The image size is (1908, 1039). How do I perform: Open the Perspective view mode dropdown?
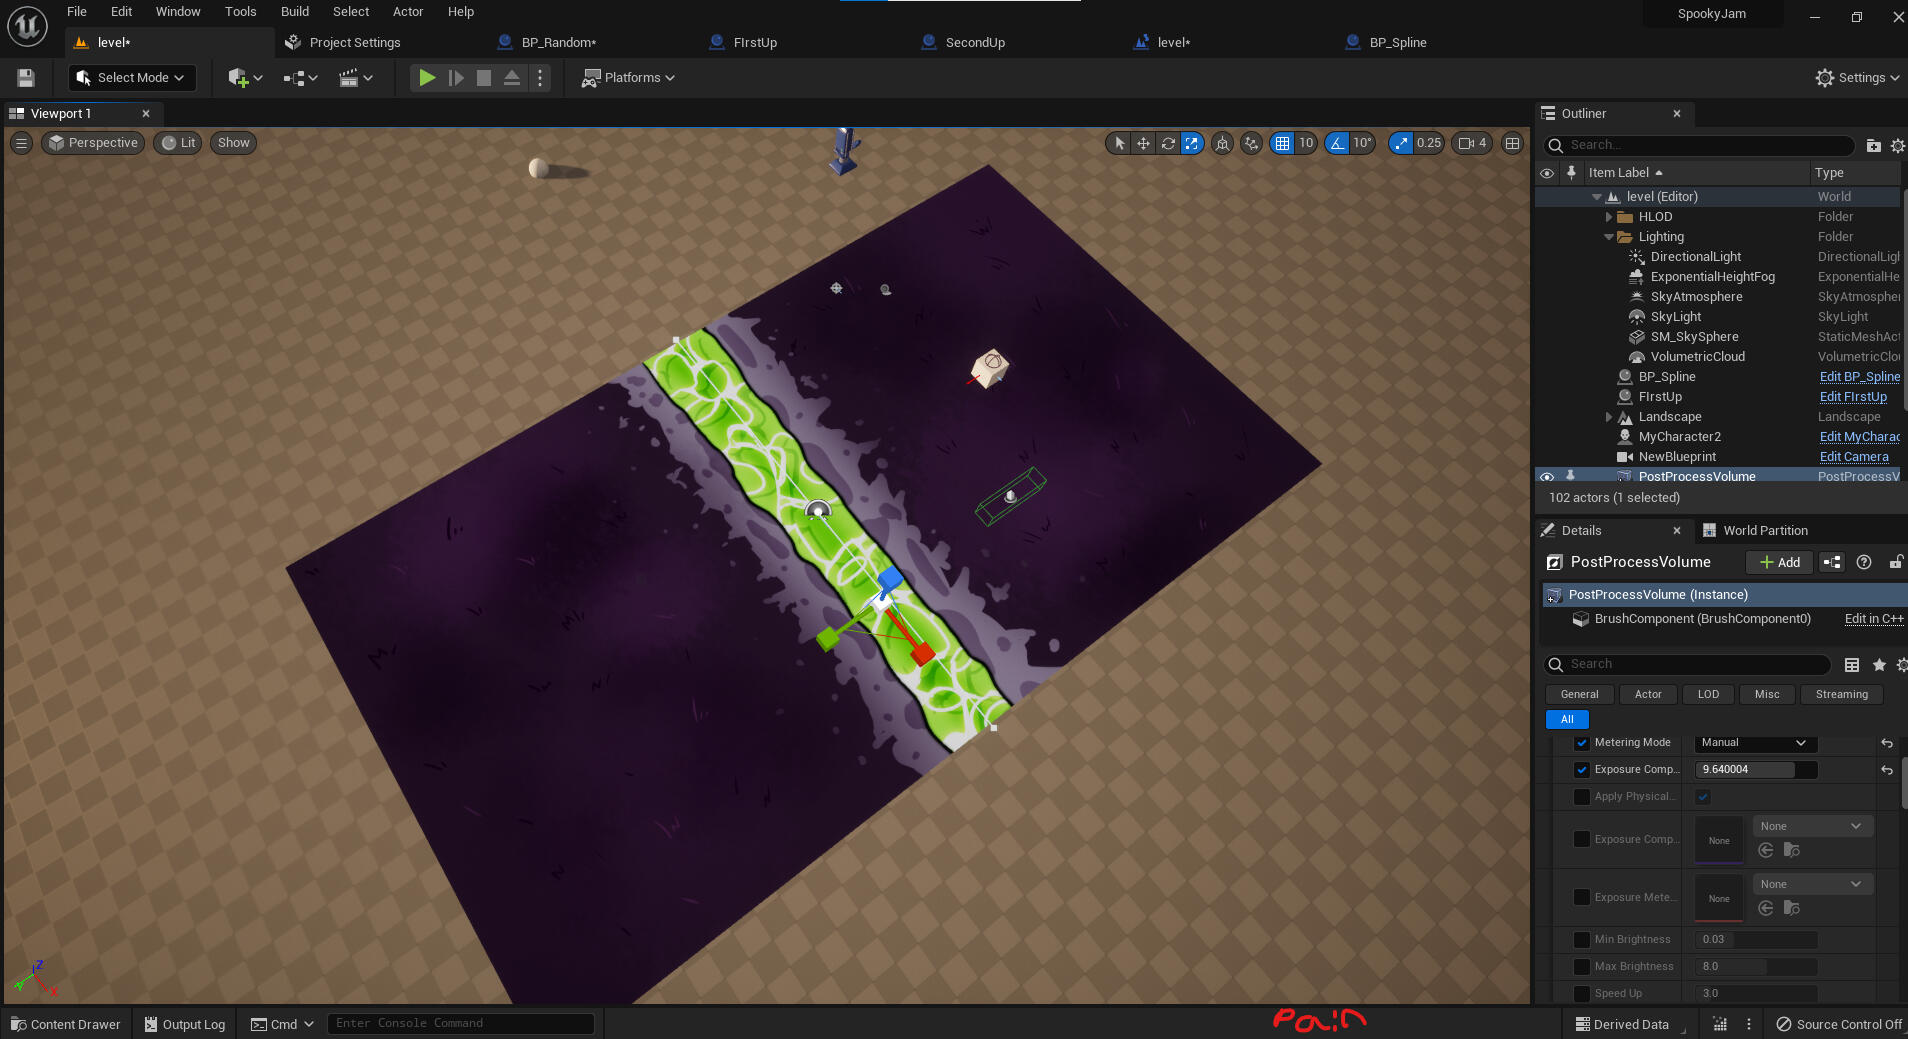(93, 143)
